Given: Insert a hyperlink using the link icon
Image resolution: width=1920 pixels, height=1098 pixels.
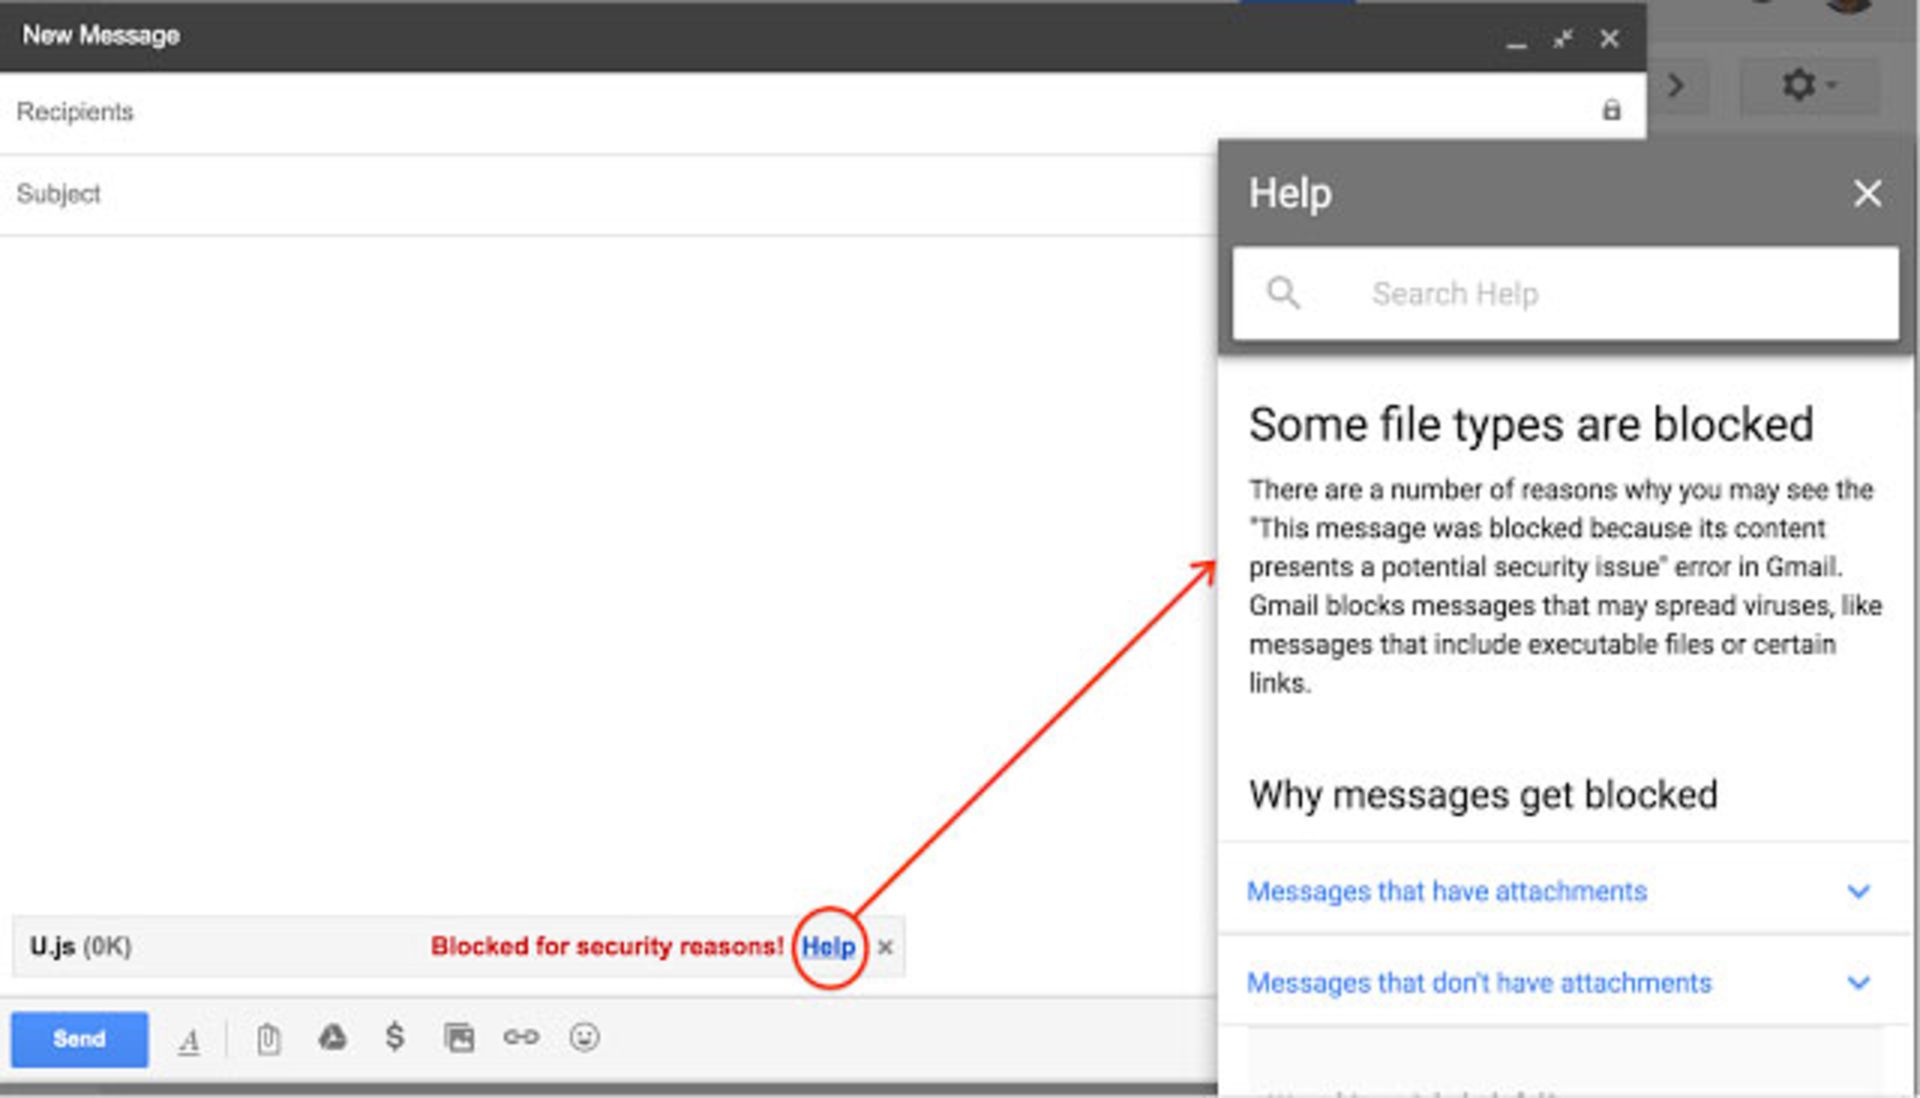Looking at the screenshot, I should [520, 1039].
